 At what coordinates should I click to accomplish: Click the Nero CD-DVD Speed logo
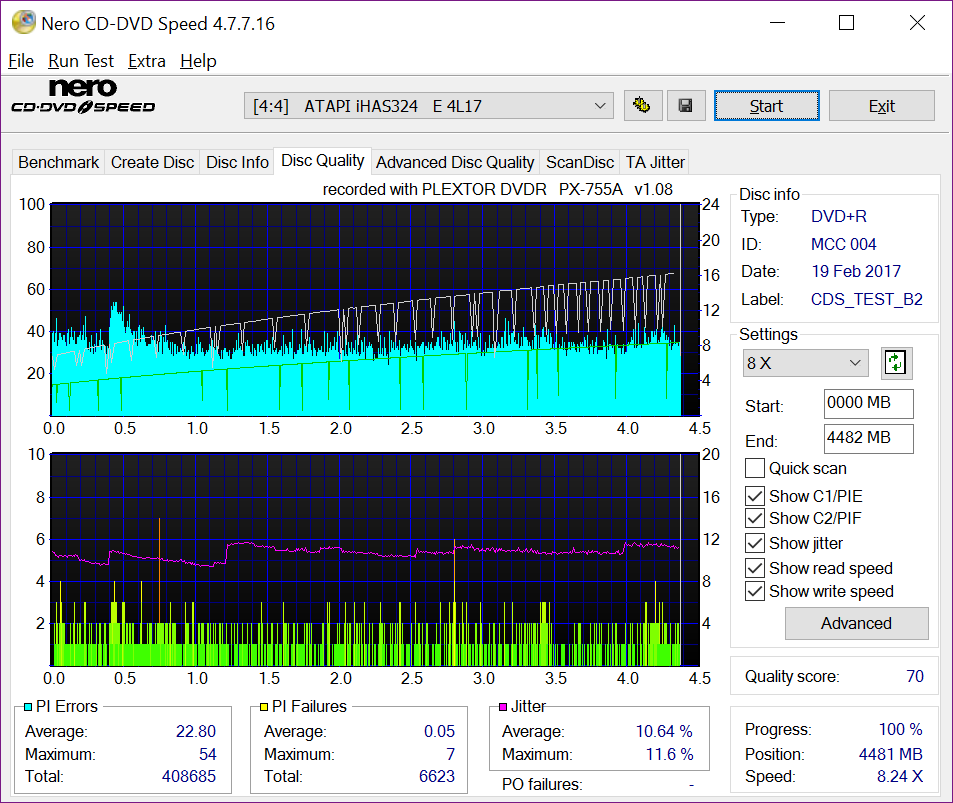pos(82,97)
